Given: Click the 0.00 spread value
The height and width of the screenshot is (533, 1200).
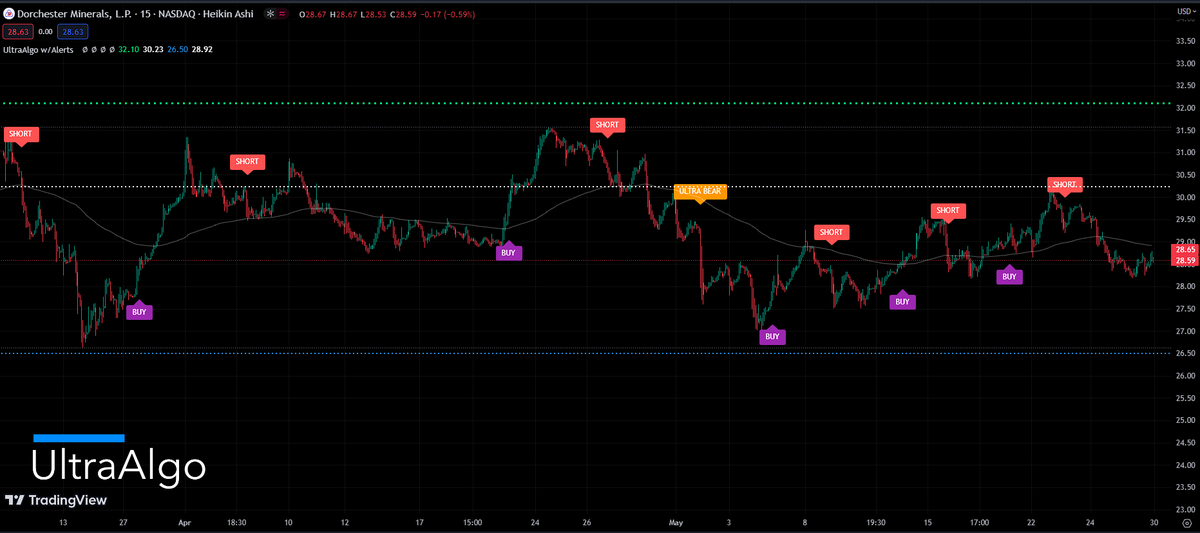Looking at the screenshot, I should (x=45, y=32).
